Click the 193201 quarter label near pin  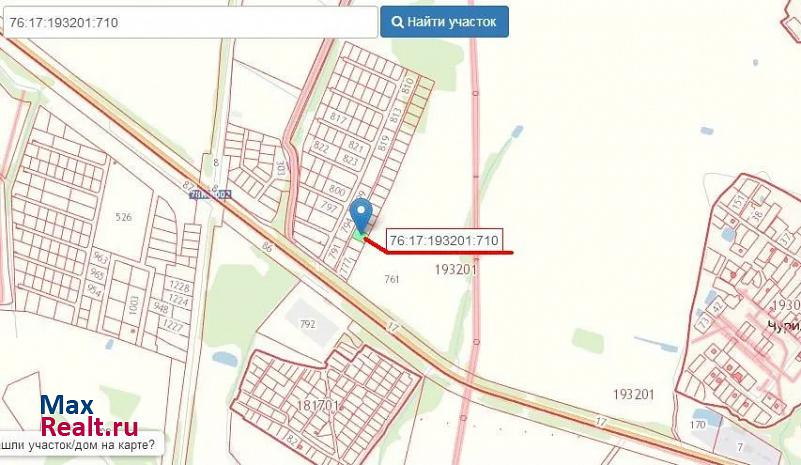point(456,269)
